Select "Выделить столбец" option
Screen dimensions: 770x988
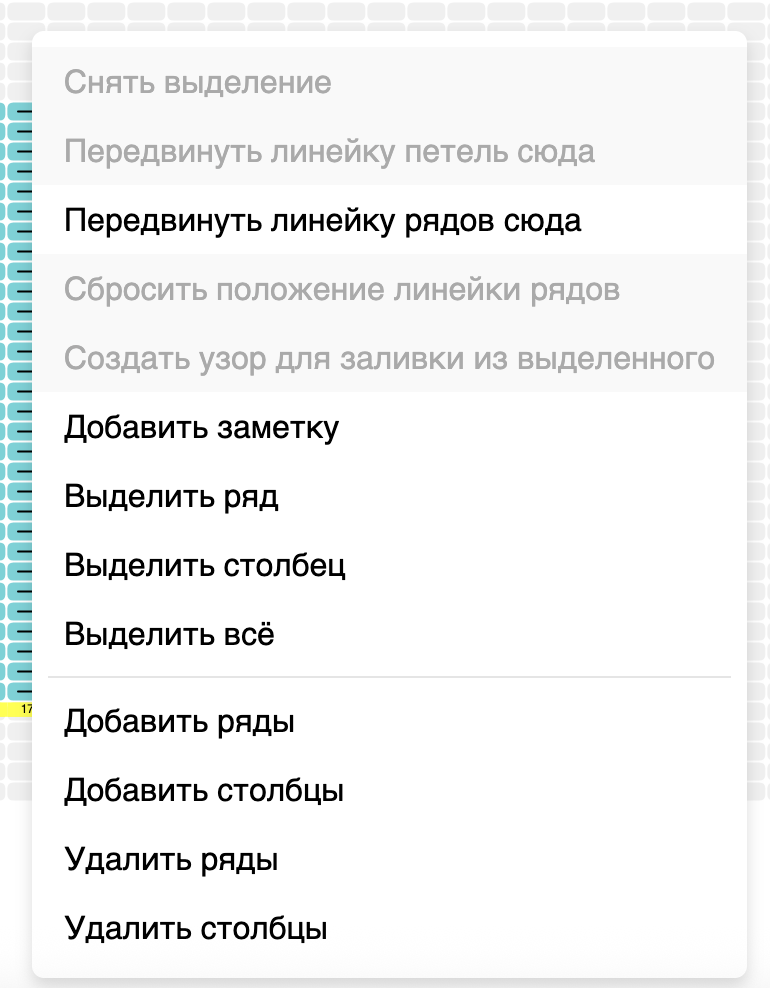tap(205, 565)
